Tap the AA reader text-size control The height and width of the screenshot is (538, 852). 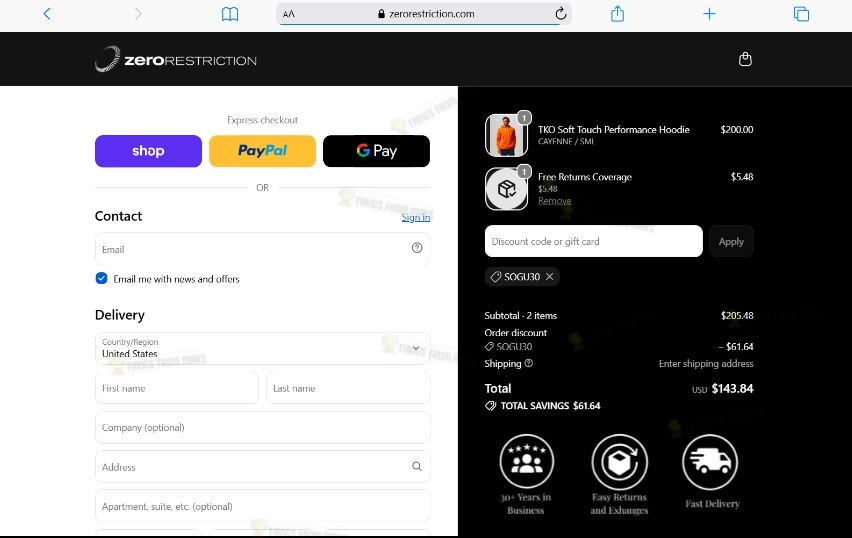(289, 14)
